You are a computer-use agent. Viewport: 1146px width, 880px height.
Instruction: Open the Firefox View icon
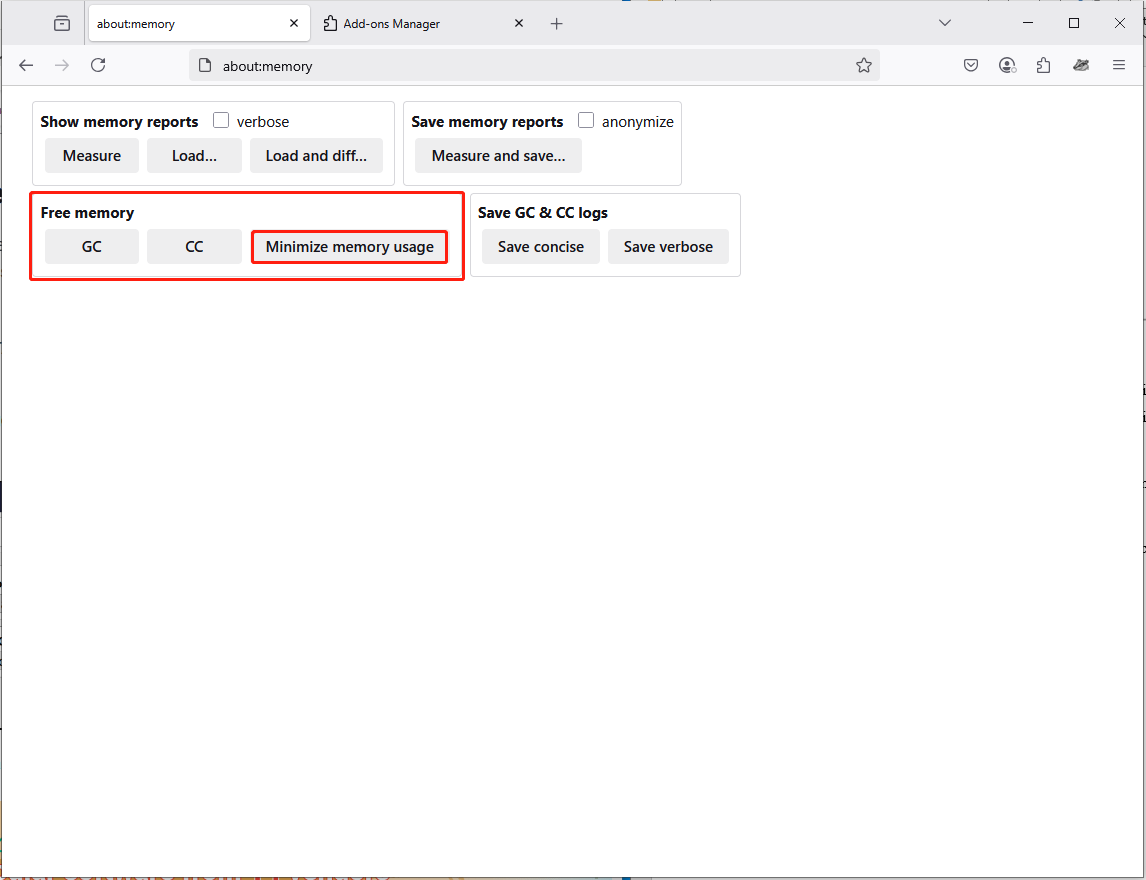(x=62, y=23)
